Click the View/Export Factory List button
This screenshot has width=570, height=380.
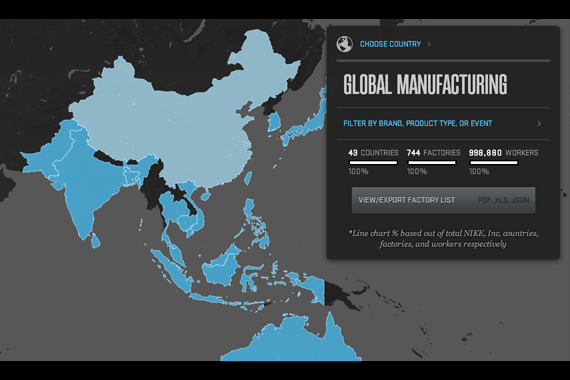(443, 200)
